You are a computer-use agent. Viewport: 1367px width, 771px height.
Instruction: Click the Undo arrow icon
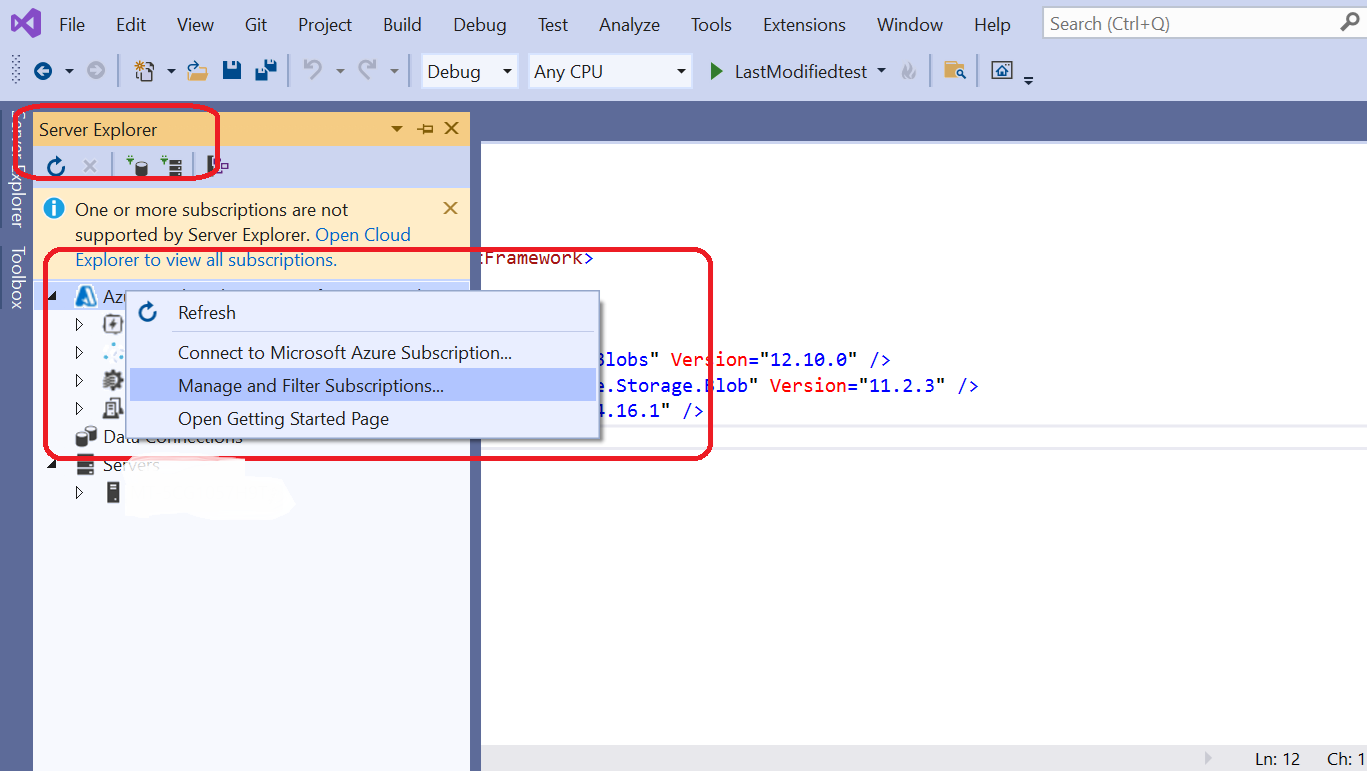tap(312, 70)
